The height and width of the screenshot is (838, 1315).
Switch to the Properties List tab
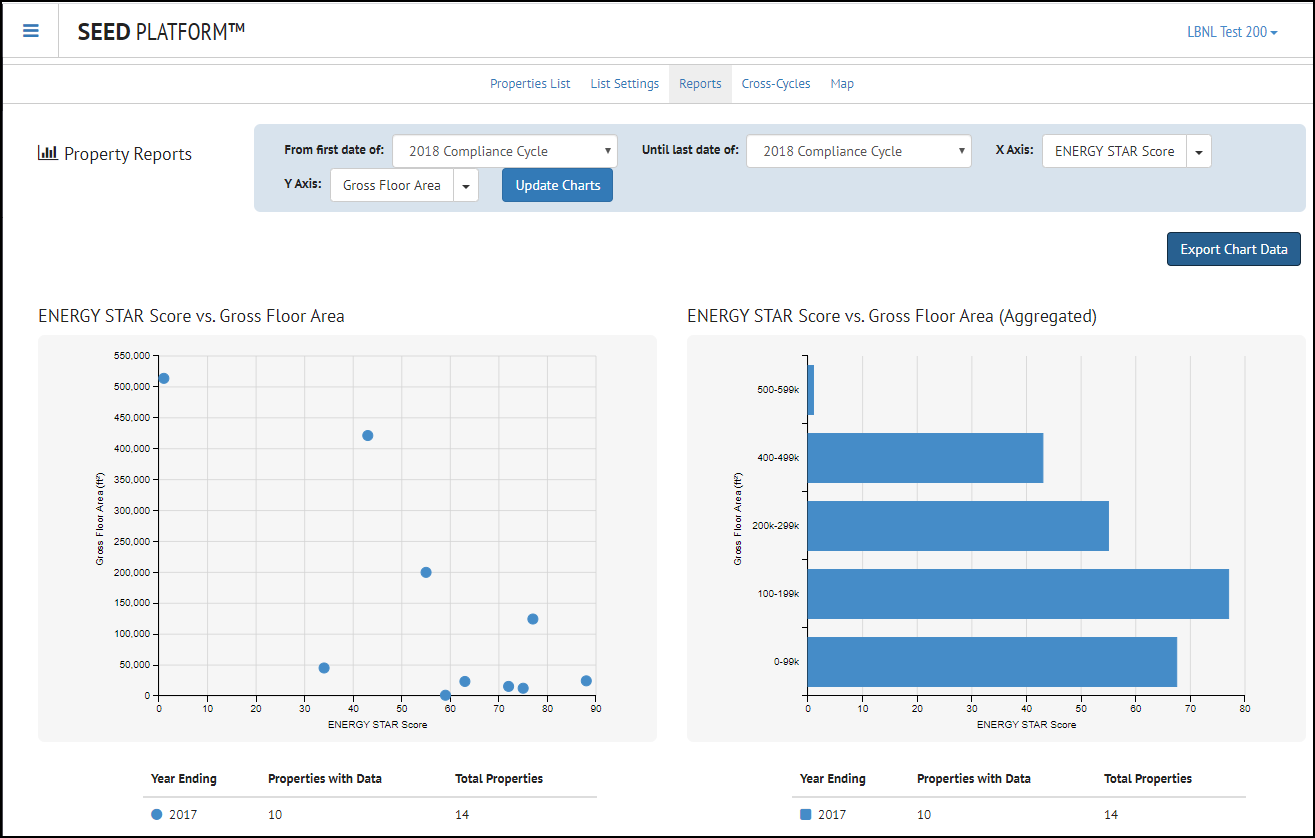coord(530,84)
